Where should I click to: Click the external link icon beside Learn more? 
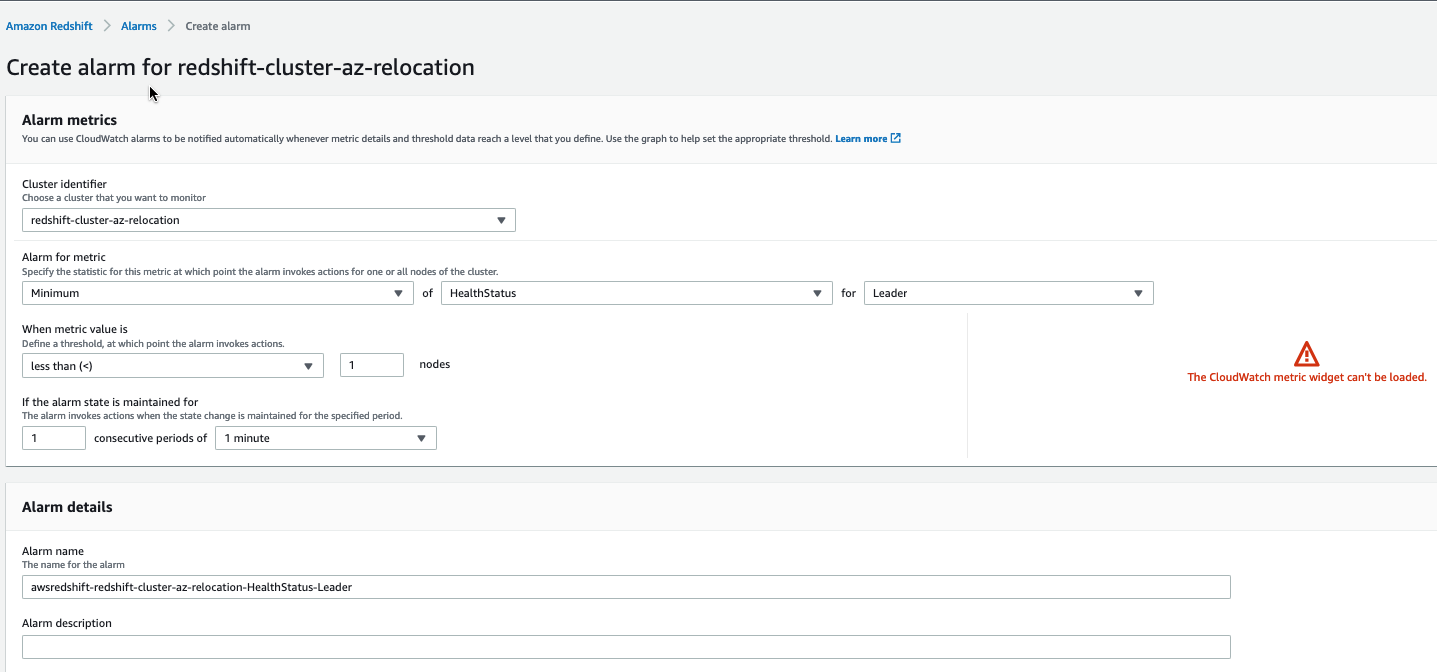tap(896, 139)
